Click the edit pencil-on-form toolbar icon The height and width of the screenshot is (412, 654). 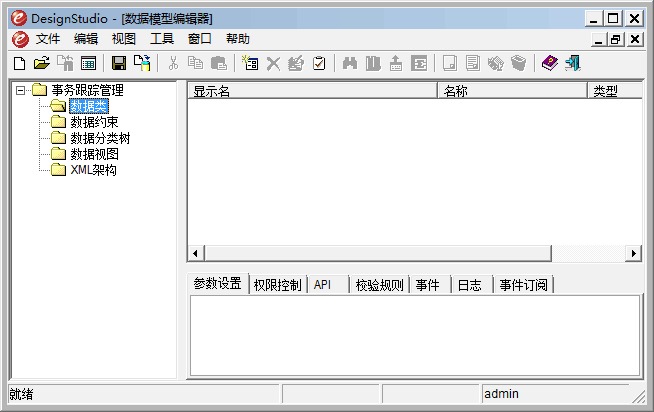296,63
